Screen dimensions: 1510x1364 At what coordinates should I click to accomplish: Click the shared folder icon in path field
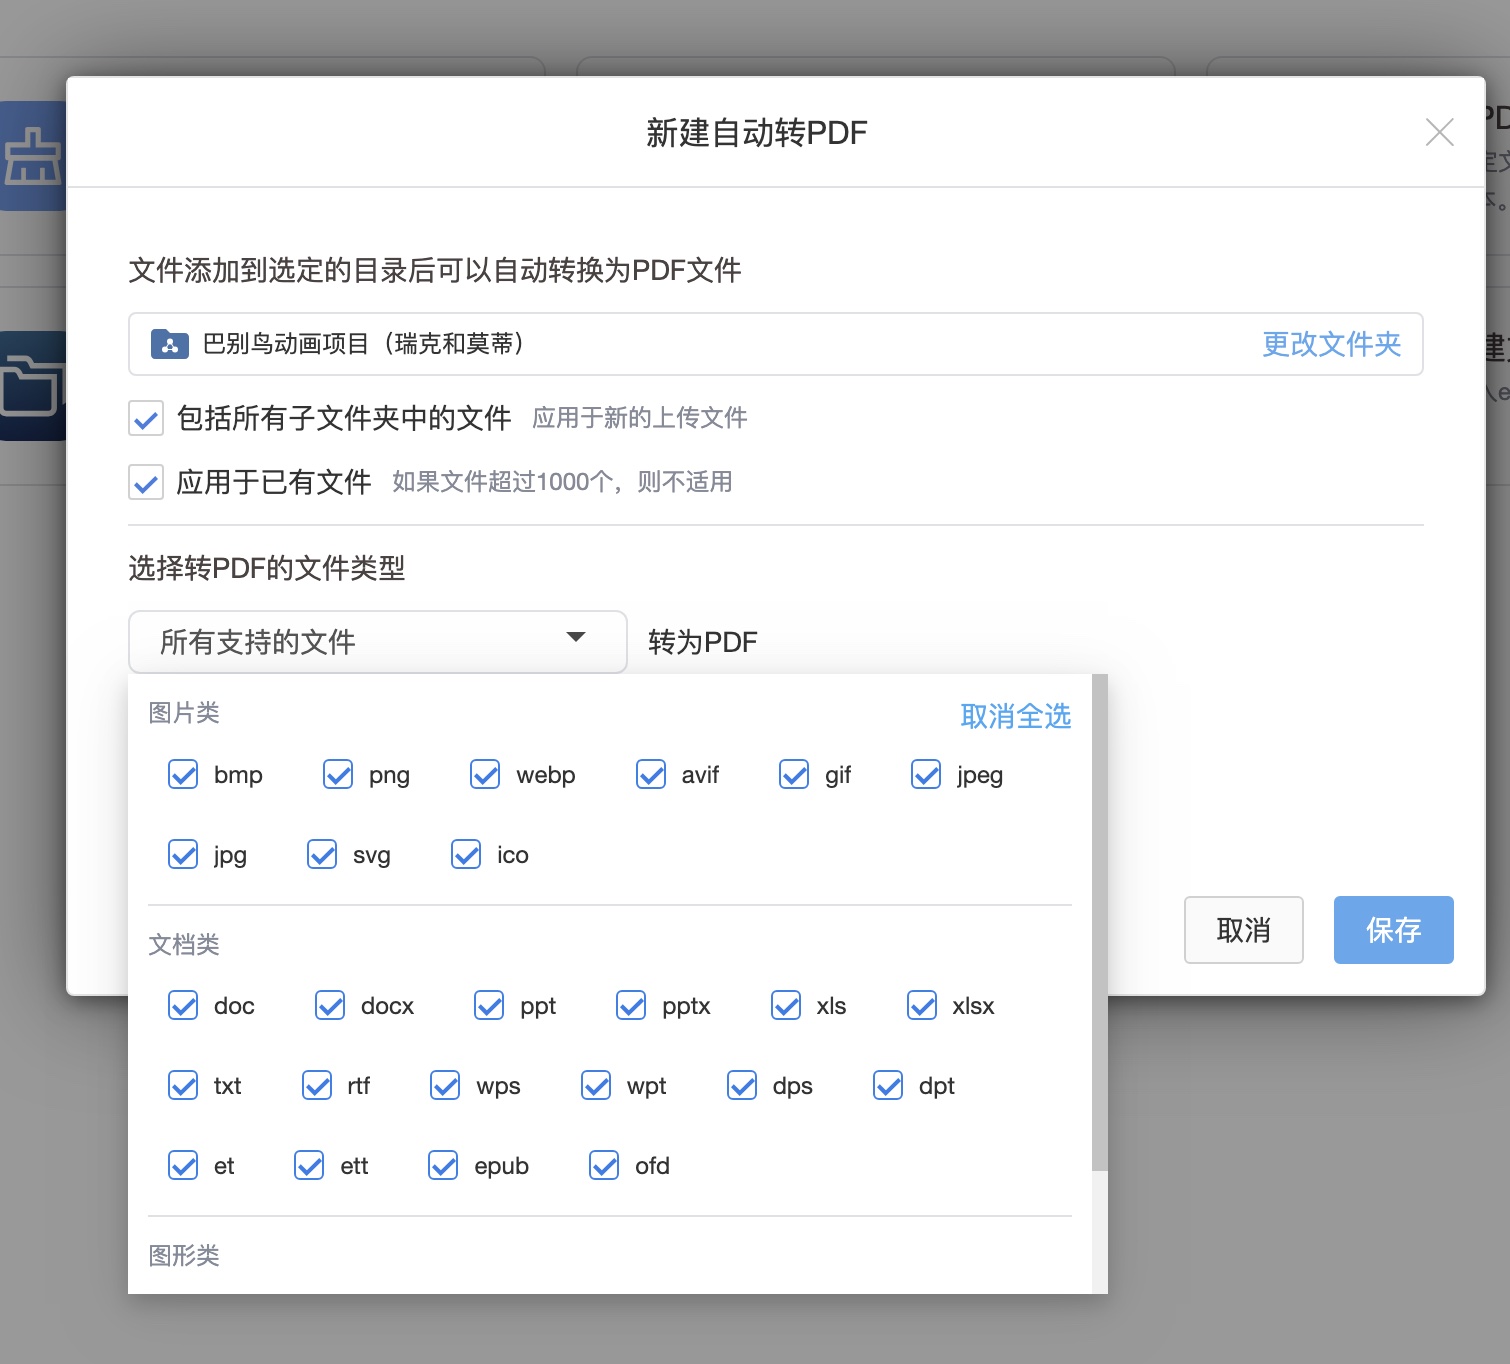(170, 344)
